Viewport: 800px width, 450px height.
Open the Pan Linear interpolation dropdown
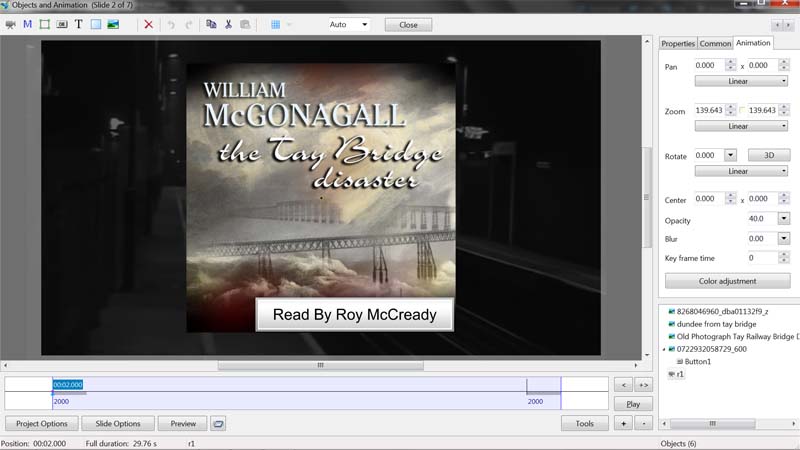click(x=741, y=81)
